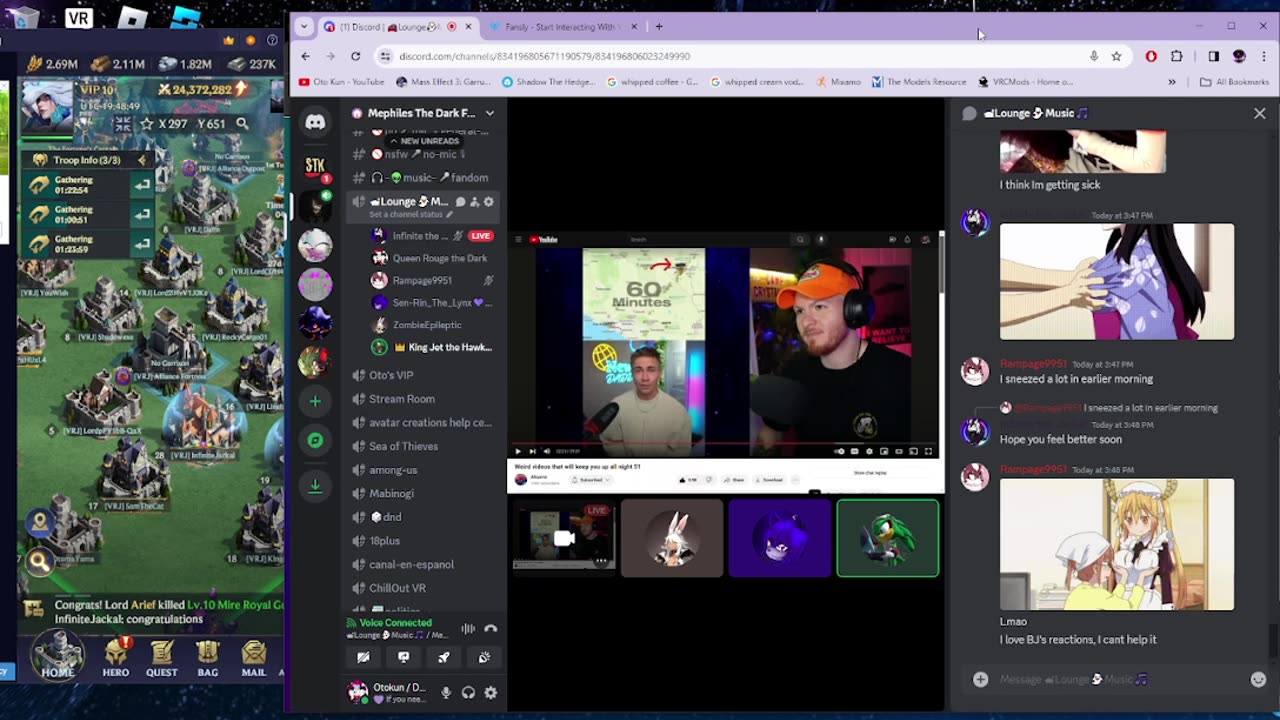Image resolution: width=1280 pixels, height=720 pixels.
Task: Invite people to Lounge voice channel
Action: pos(474,202)
